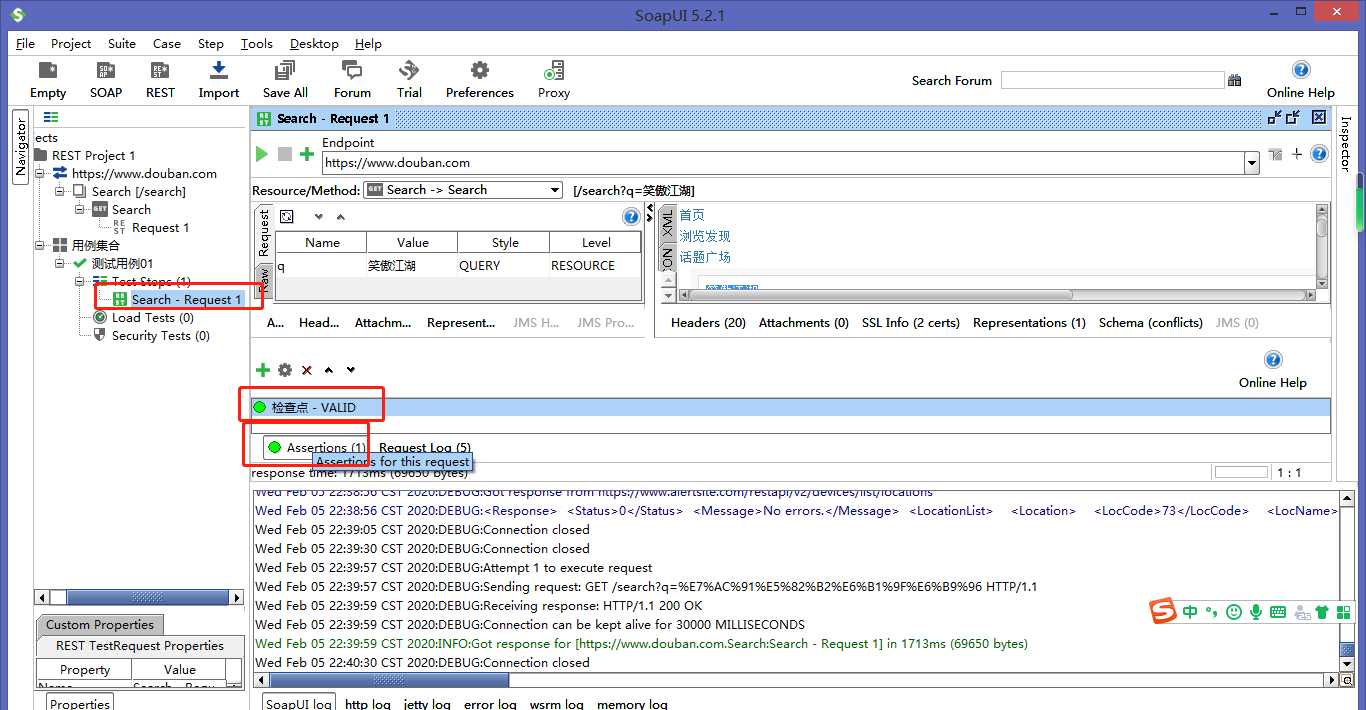Open response Headers (20) tab

(x=708, y=322)
